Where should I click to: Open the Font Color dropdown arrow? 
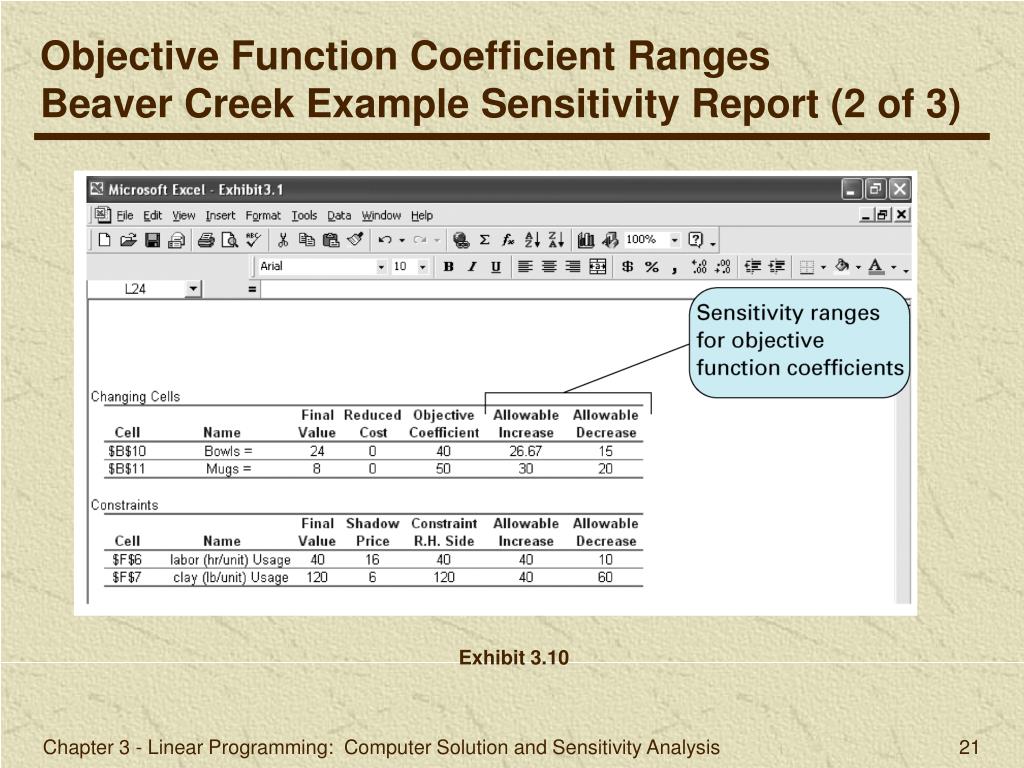click(893, 267)
